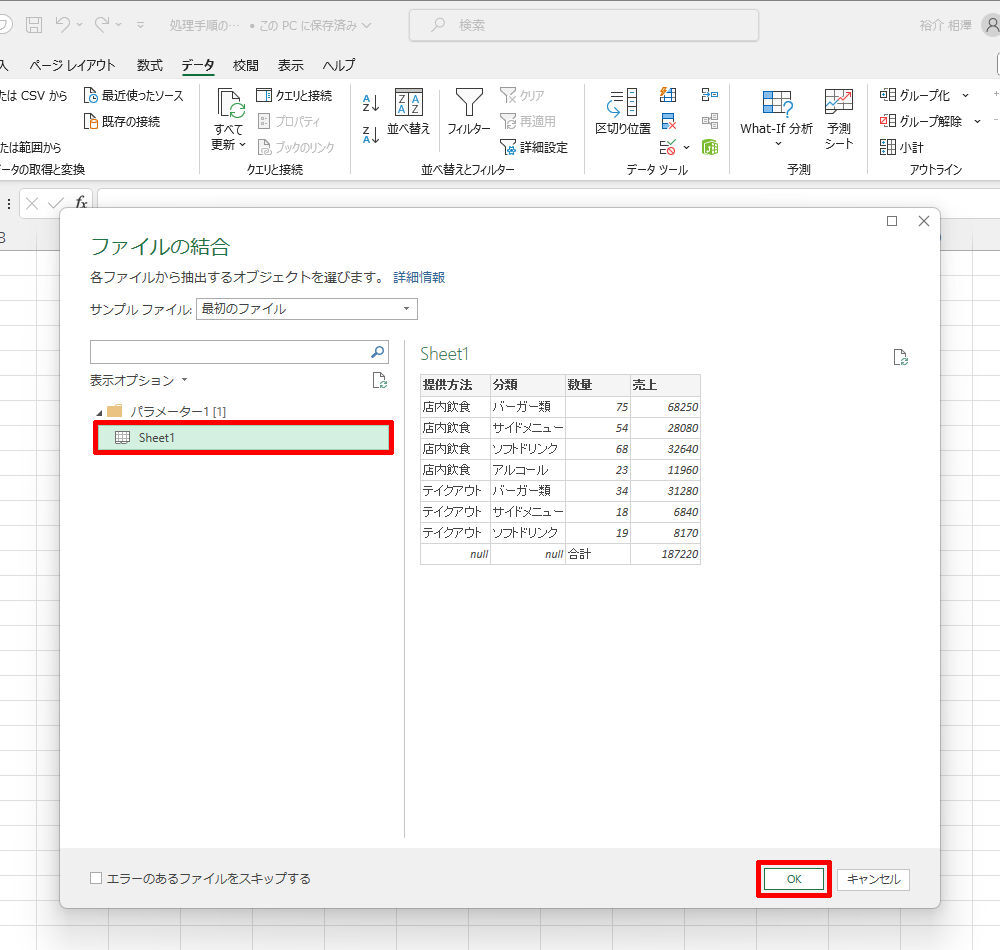Click the Text to Columns (区切り位置) icon
This screenshot has height=950, width=1000.
click(x=623, y=105)
